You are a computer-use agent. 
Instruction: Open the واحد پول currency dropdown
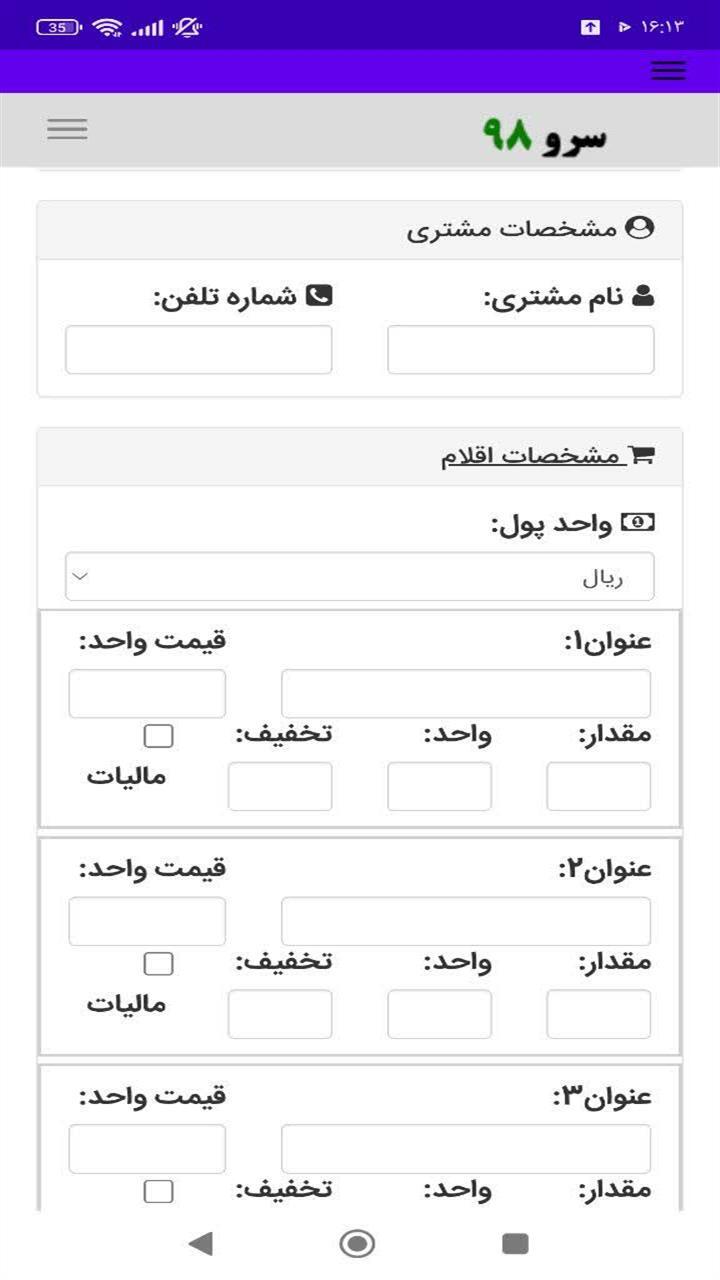[360, 577]
